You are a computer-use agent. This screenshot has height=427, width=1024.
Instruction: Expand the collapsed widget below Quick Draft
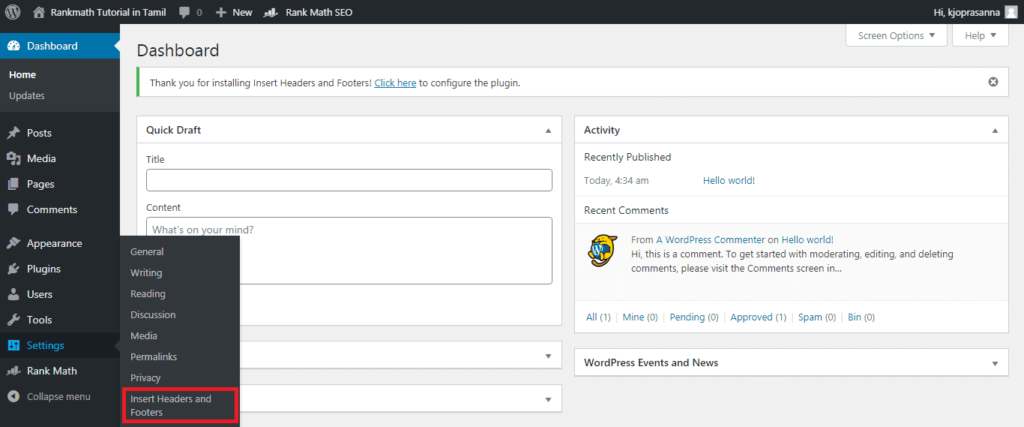(x=548, y=356)
